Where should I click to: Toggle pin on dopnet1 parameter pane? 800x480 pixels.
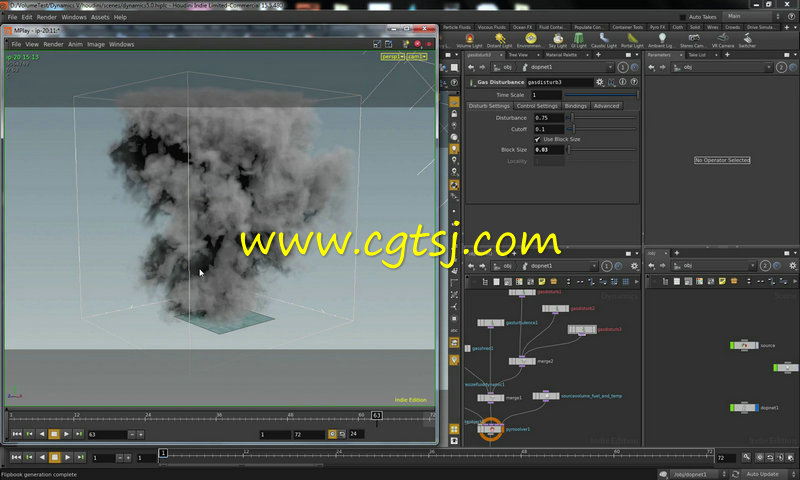click(634, 67)
